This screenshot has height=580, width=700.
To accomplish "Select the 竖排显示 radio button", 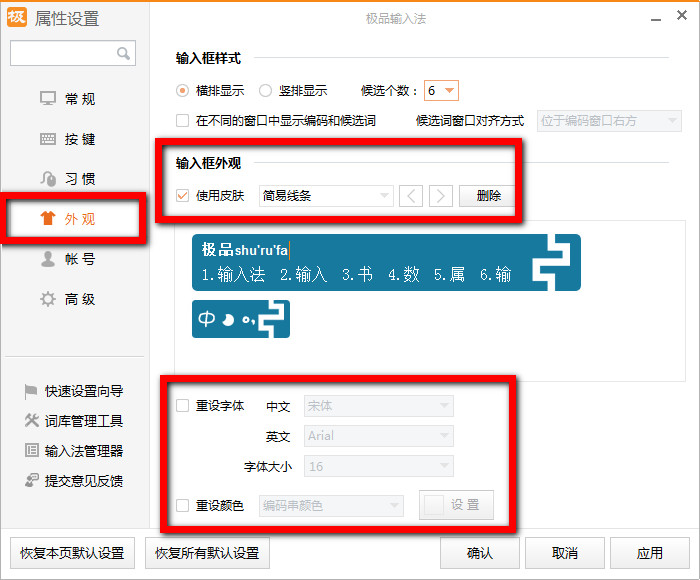I will coord(266,90).
